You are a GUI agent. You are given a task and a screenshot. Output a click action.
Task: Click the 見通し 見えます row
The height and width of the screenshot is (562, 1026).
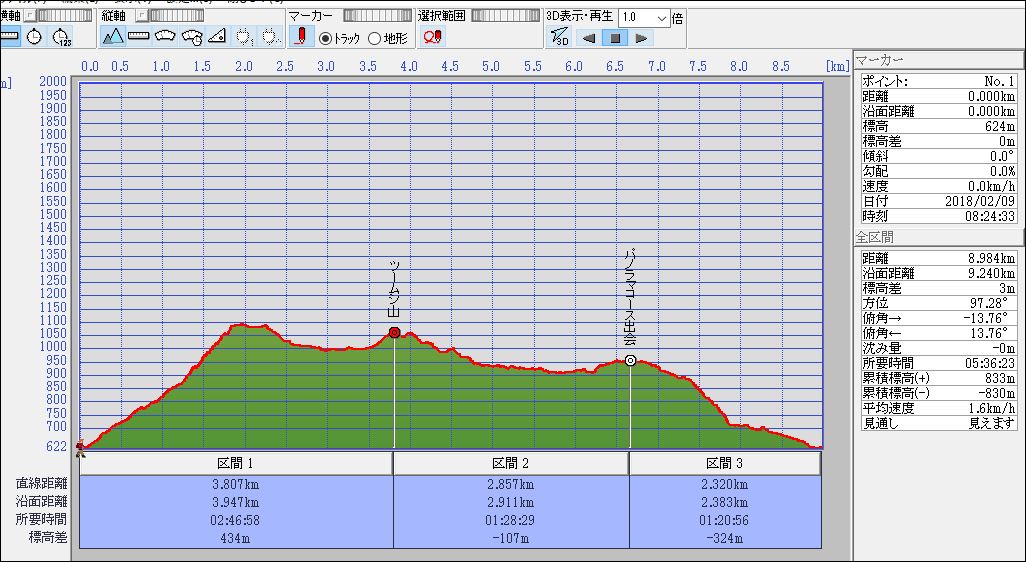pos(938,423)
